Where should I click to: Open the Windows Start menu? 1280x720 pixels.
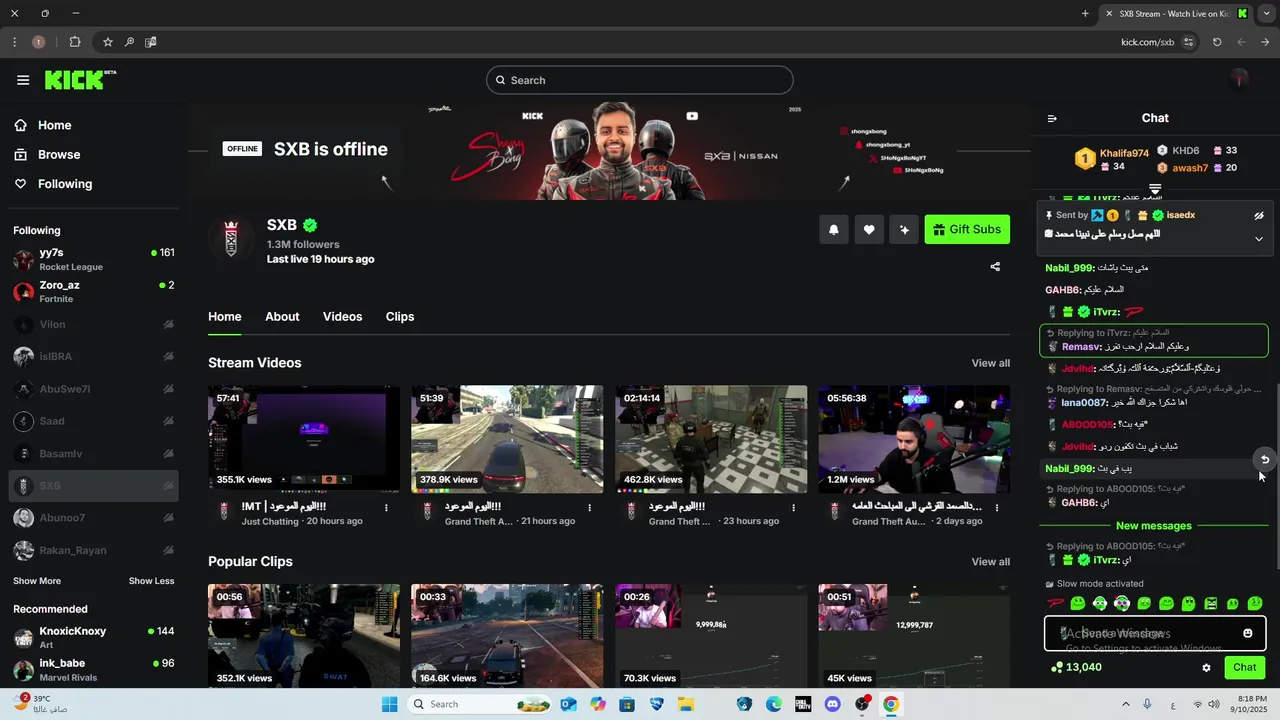(389, 704)
